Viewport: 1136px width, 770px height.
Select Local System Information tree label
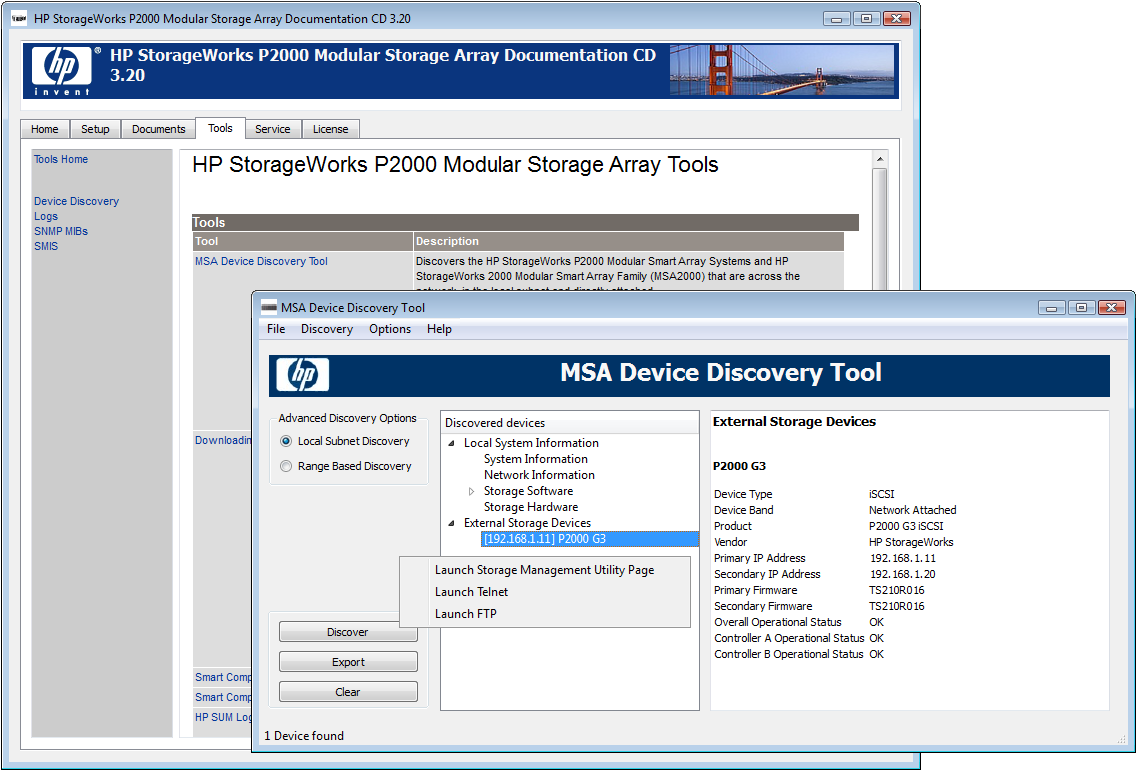[x=531, y=443]
